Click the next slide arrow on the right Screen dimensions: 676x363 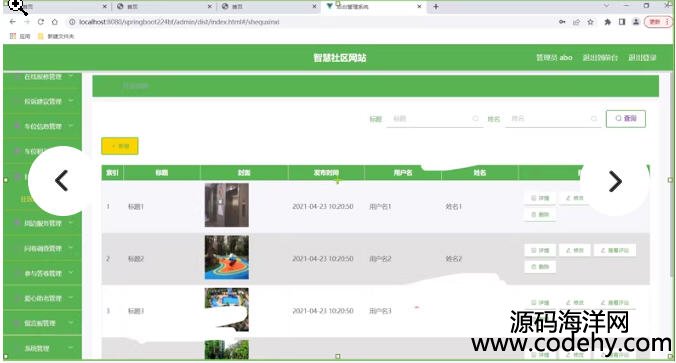pos(615,181)
